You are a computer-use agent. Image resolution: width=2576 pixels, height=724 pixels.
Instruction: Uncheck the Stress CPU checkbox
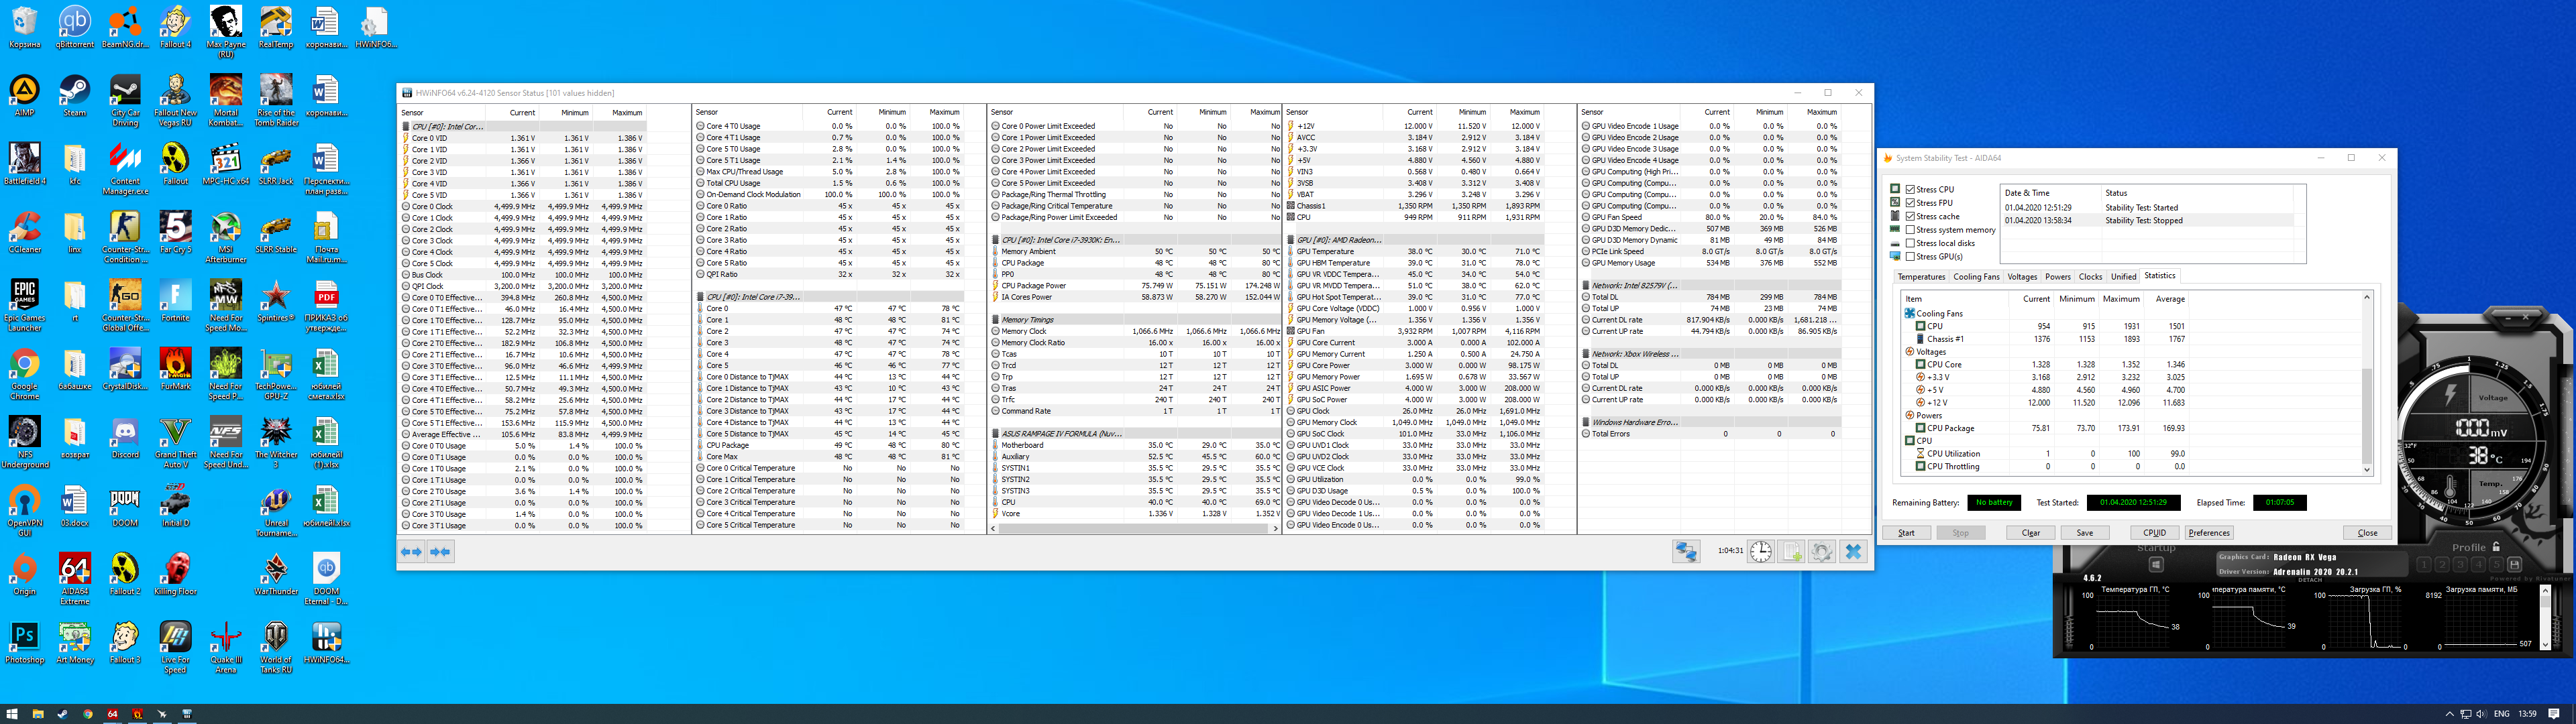pos(1910,189)
